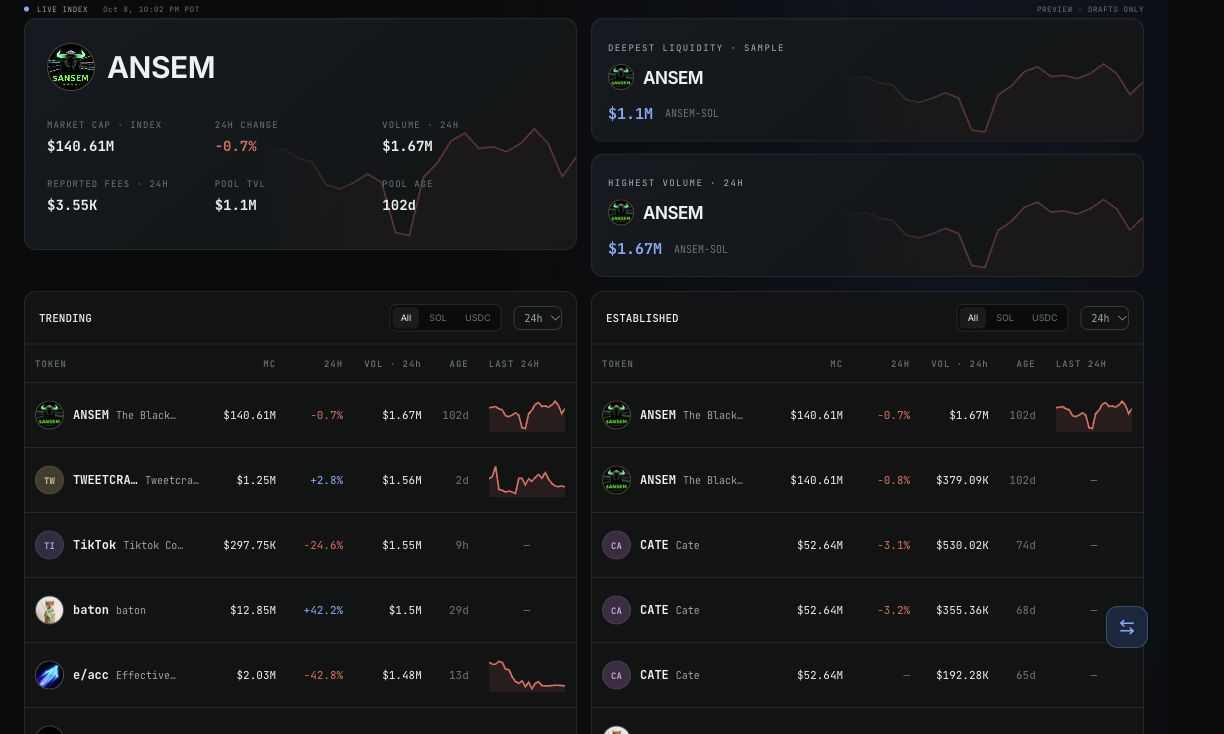This screenshot has height=734, width=1224.
Task: Click the $140.61M market cap value in header
Action: (x=81, y=146)
